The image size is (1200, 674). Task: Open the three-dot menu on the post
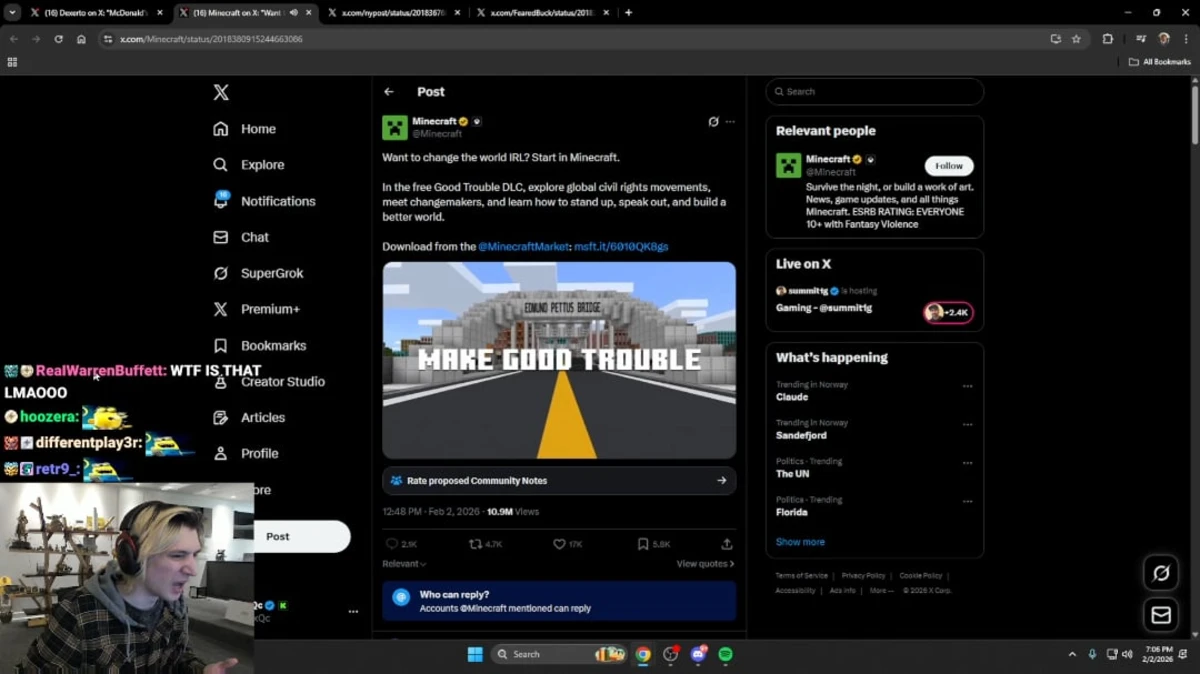[x=730, y=122]
